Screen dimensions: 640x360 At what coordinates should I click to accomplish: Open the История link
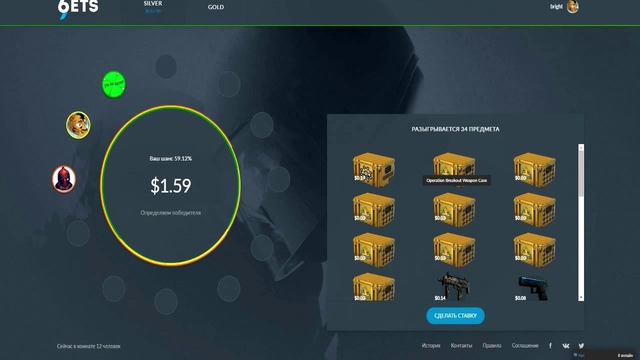click(x=431, y=346)
